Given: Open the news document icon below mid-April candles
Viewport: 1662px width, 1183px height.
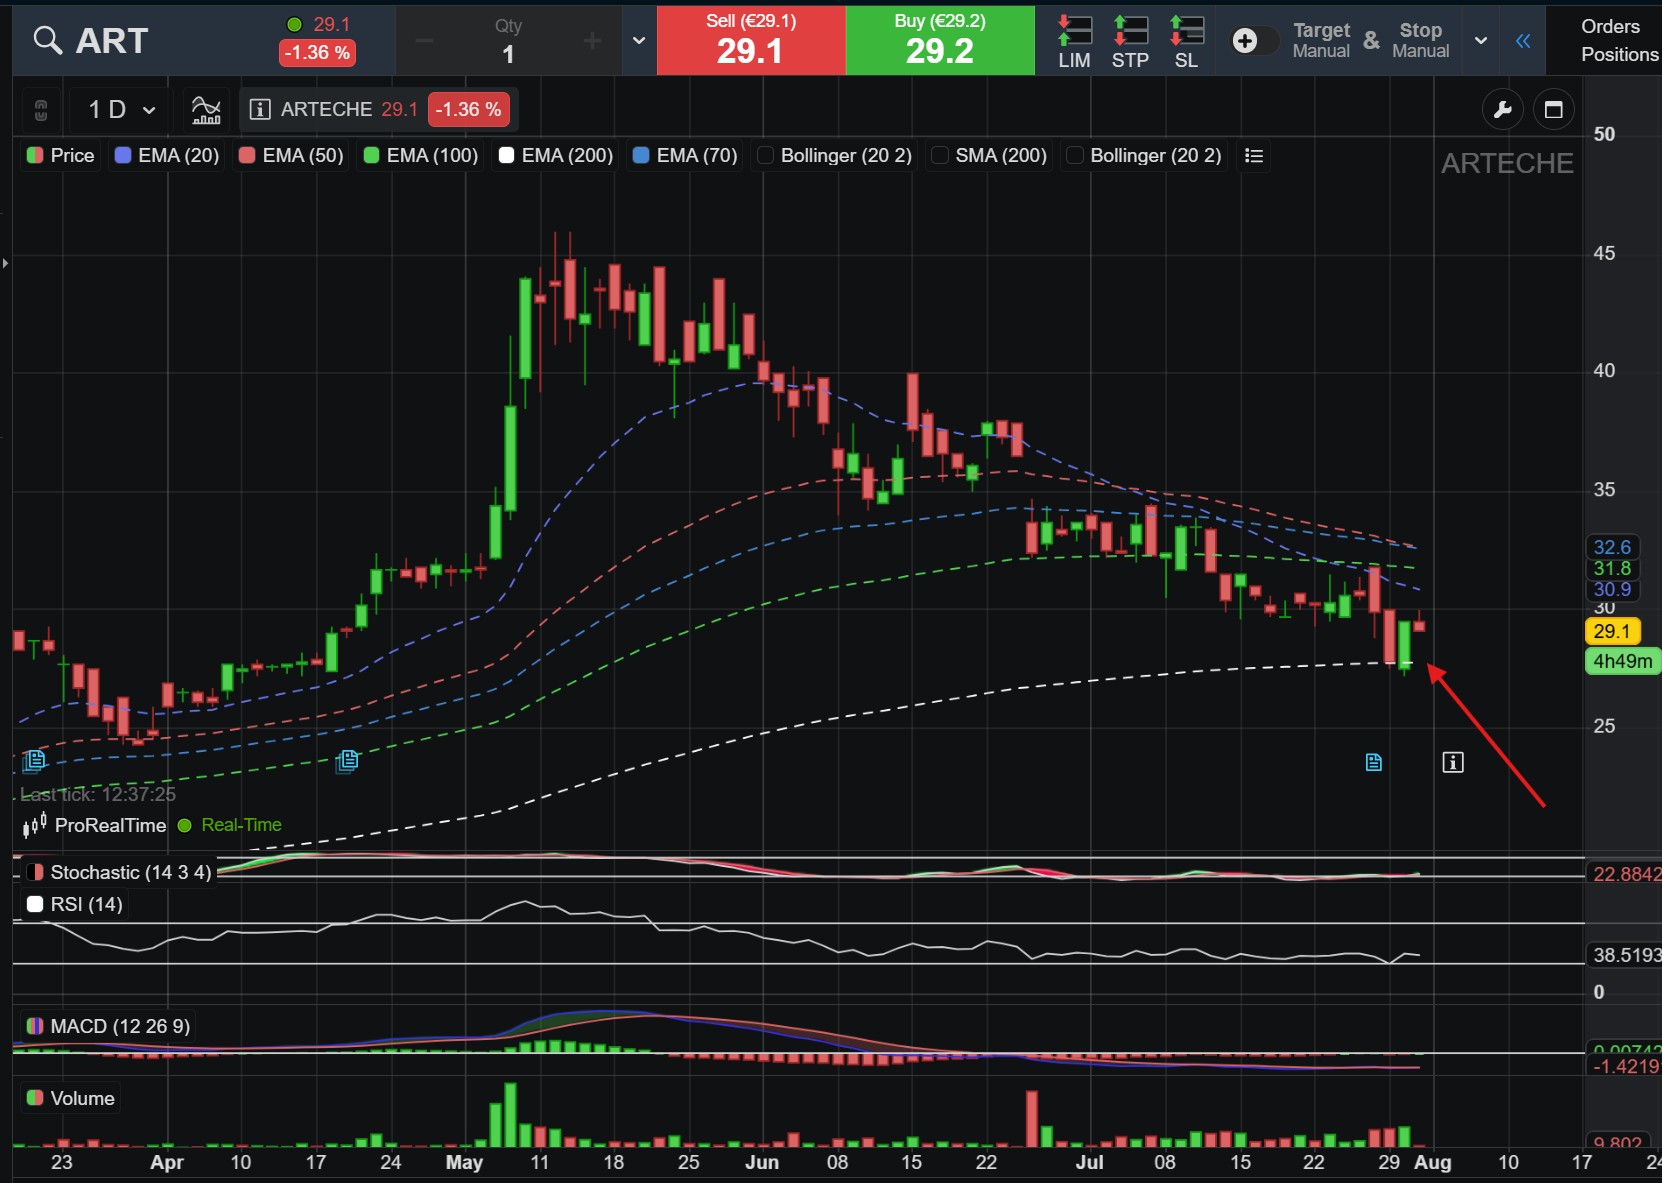Looking at the screenshot, I should click(x=347, y=761).
